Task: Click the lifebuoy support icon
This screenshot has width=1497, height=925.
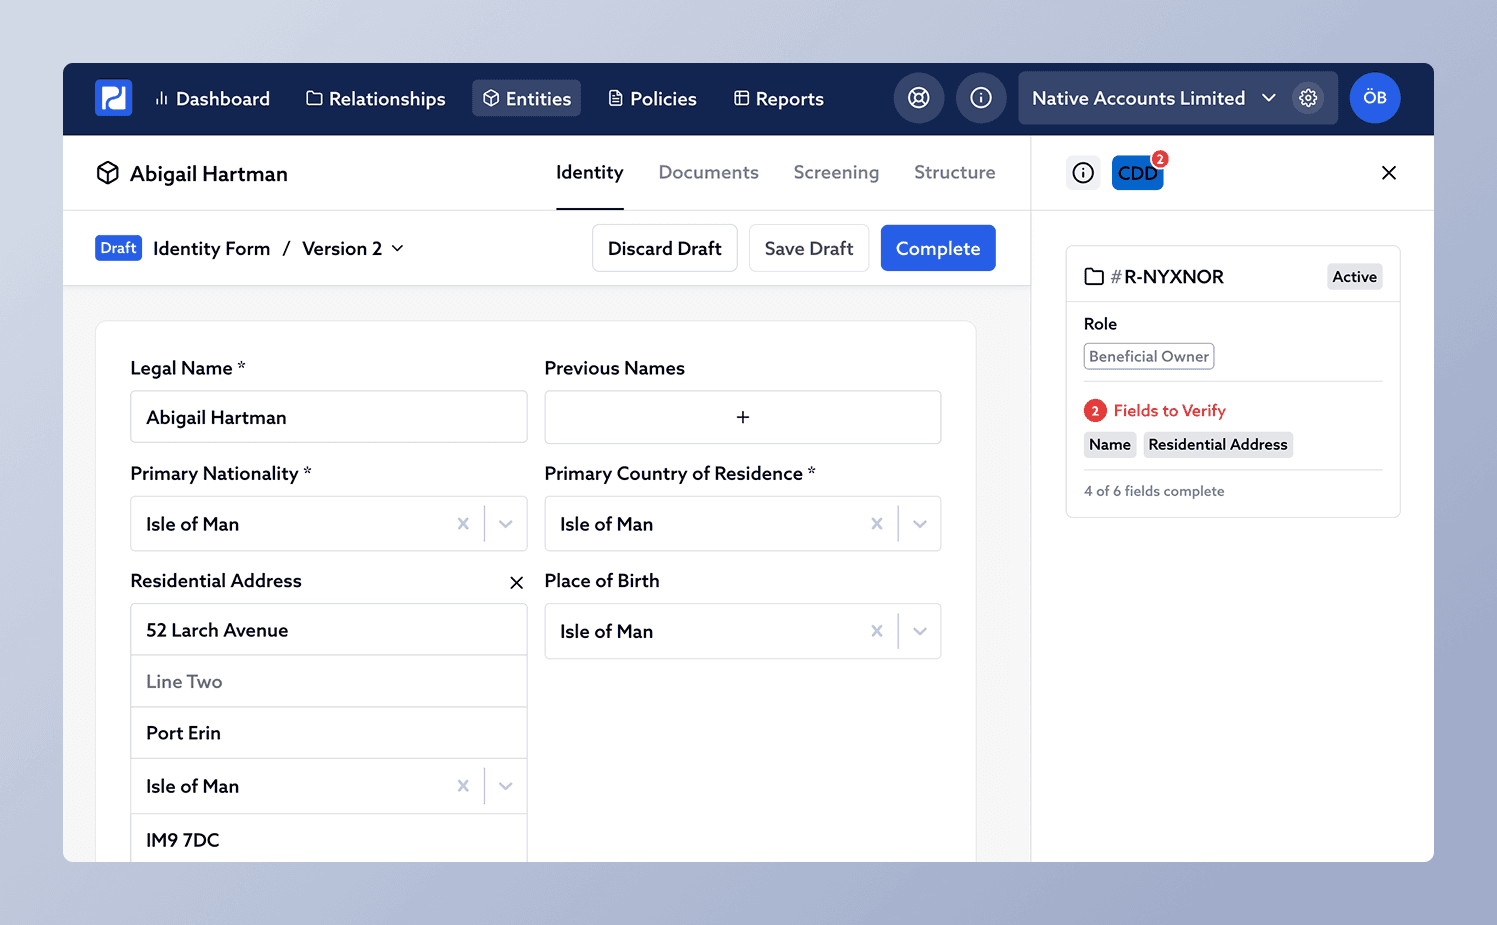Action: (x=918, y=98)
